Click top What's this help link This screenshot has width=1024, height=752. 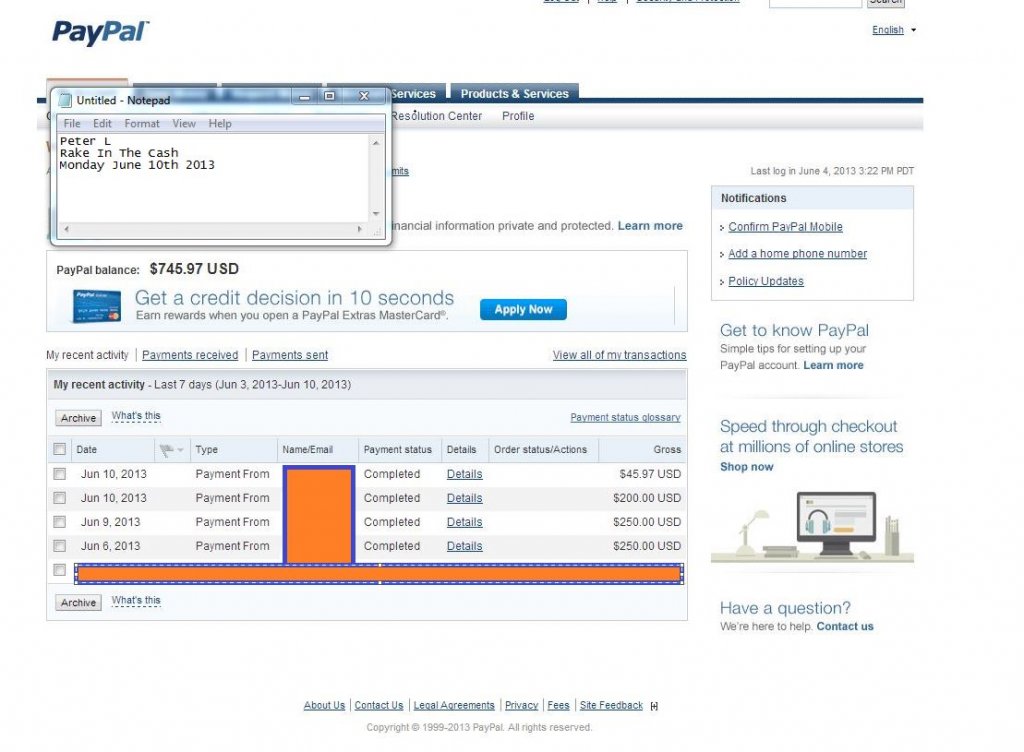click(x=136, y=416)
